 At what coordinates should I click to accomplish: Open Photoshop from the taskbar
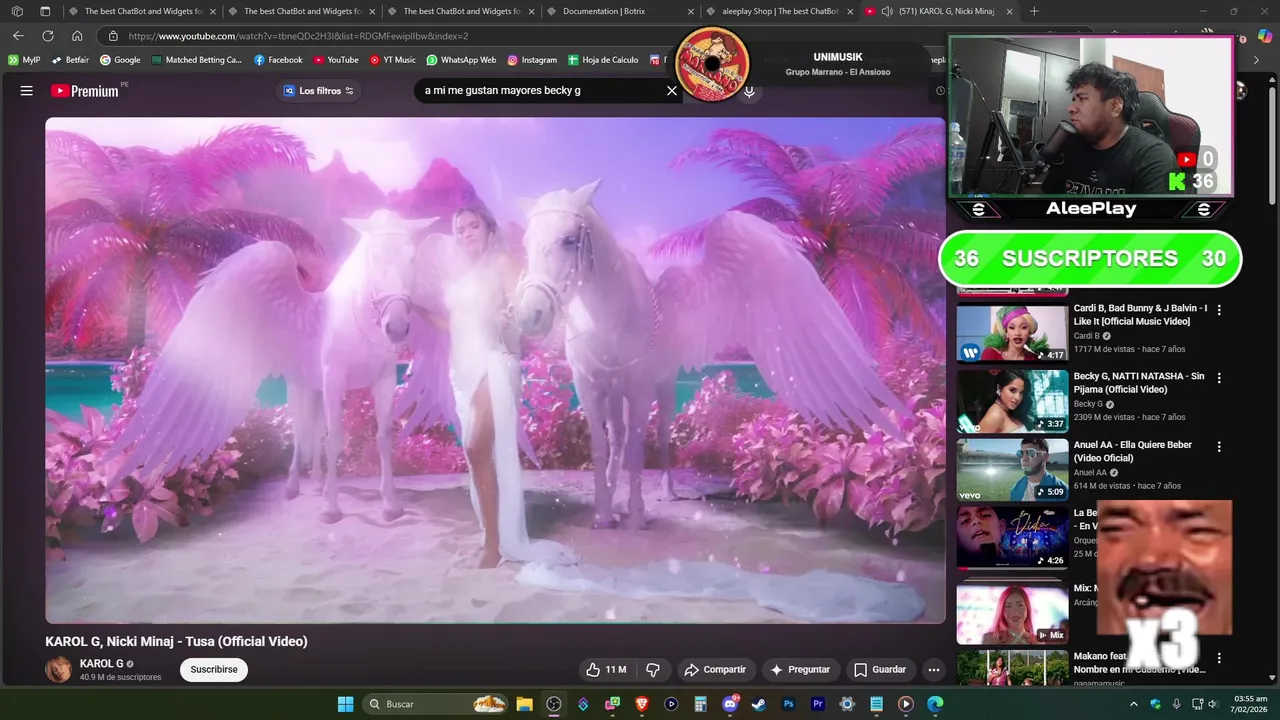pos(789,704)
